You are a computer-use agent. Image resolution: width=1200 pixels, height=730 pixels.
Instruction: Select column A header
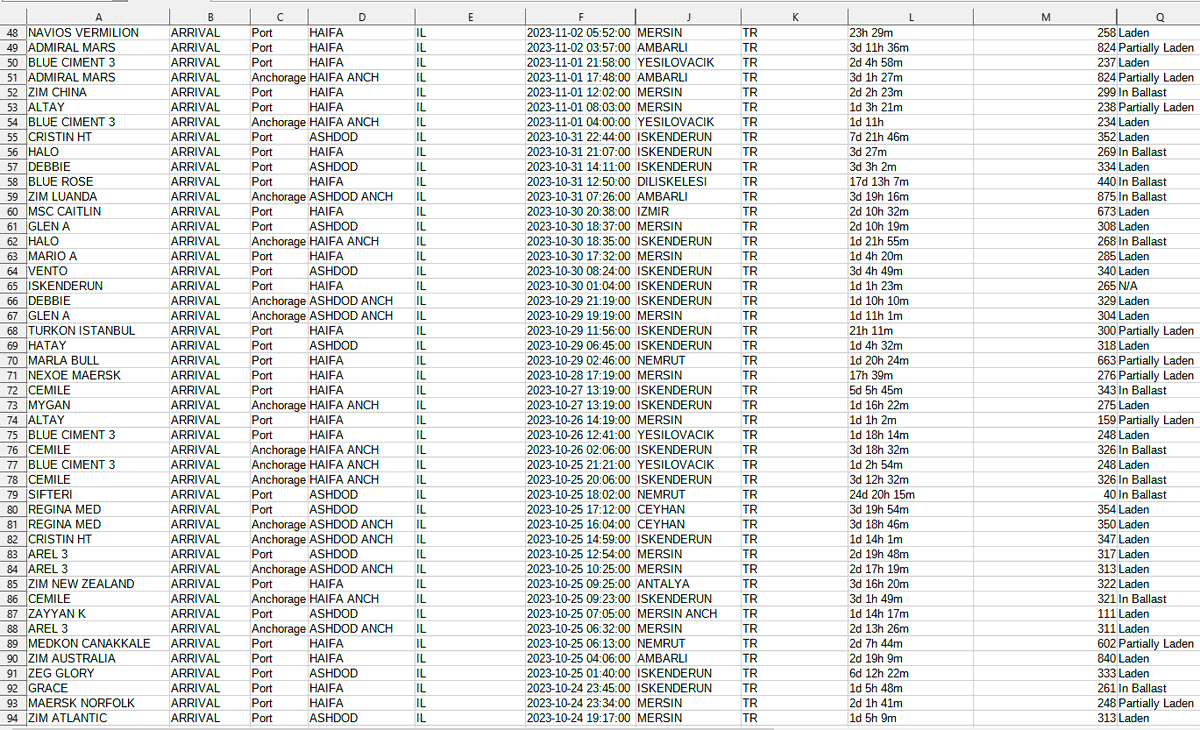tap(97, 17)
